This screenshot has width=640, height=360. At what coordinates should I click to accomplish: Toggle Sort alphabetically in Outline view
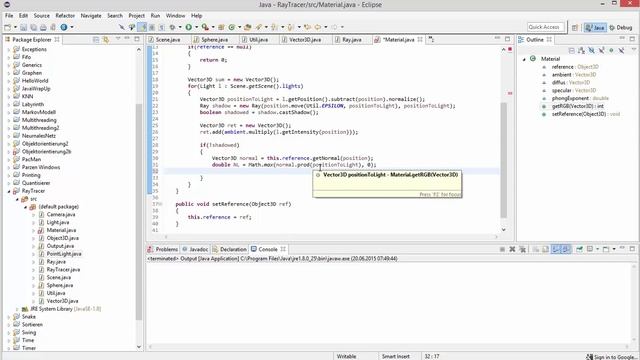(x=582, y=50)
